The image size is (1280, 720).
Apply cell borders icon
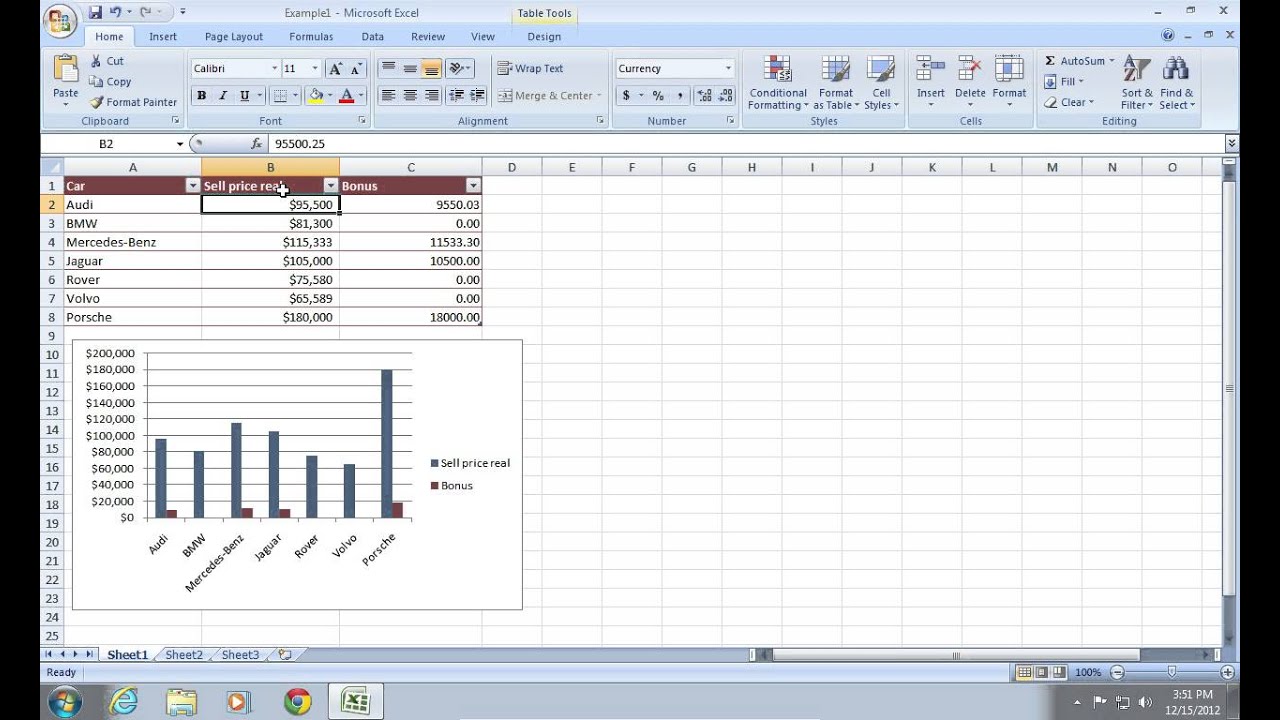tap(280, 96)
